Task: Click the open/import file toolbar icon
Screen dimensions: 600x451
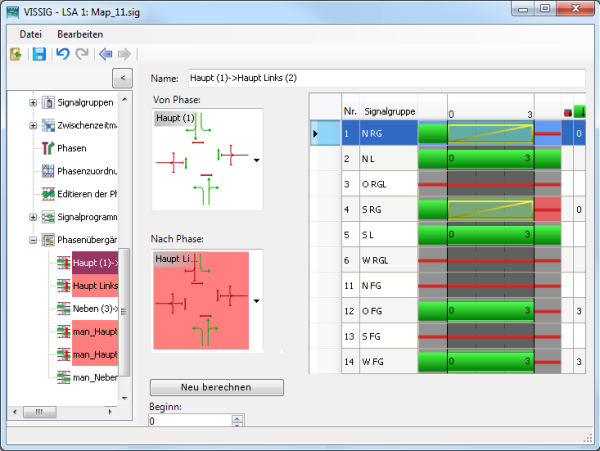Action: tap(16, 53)
